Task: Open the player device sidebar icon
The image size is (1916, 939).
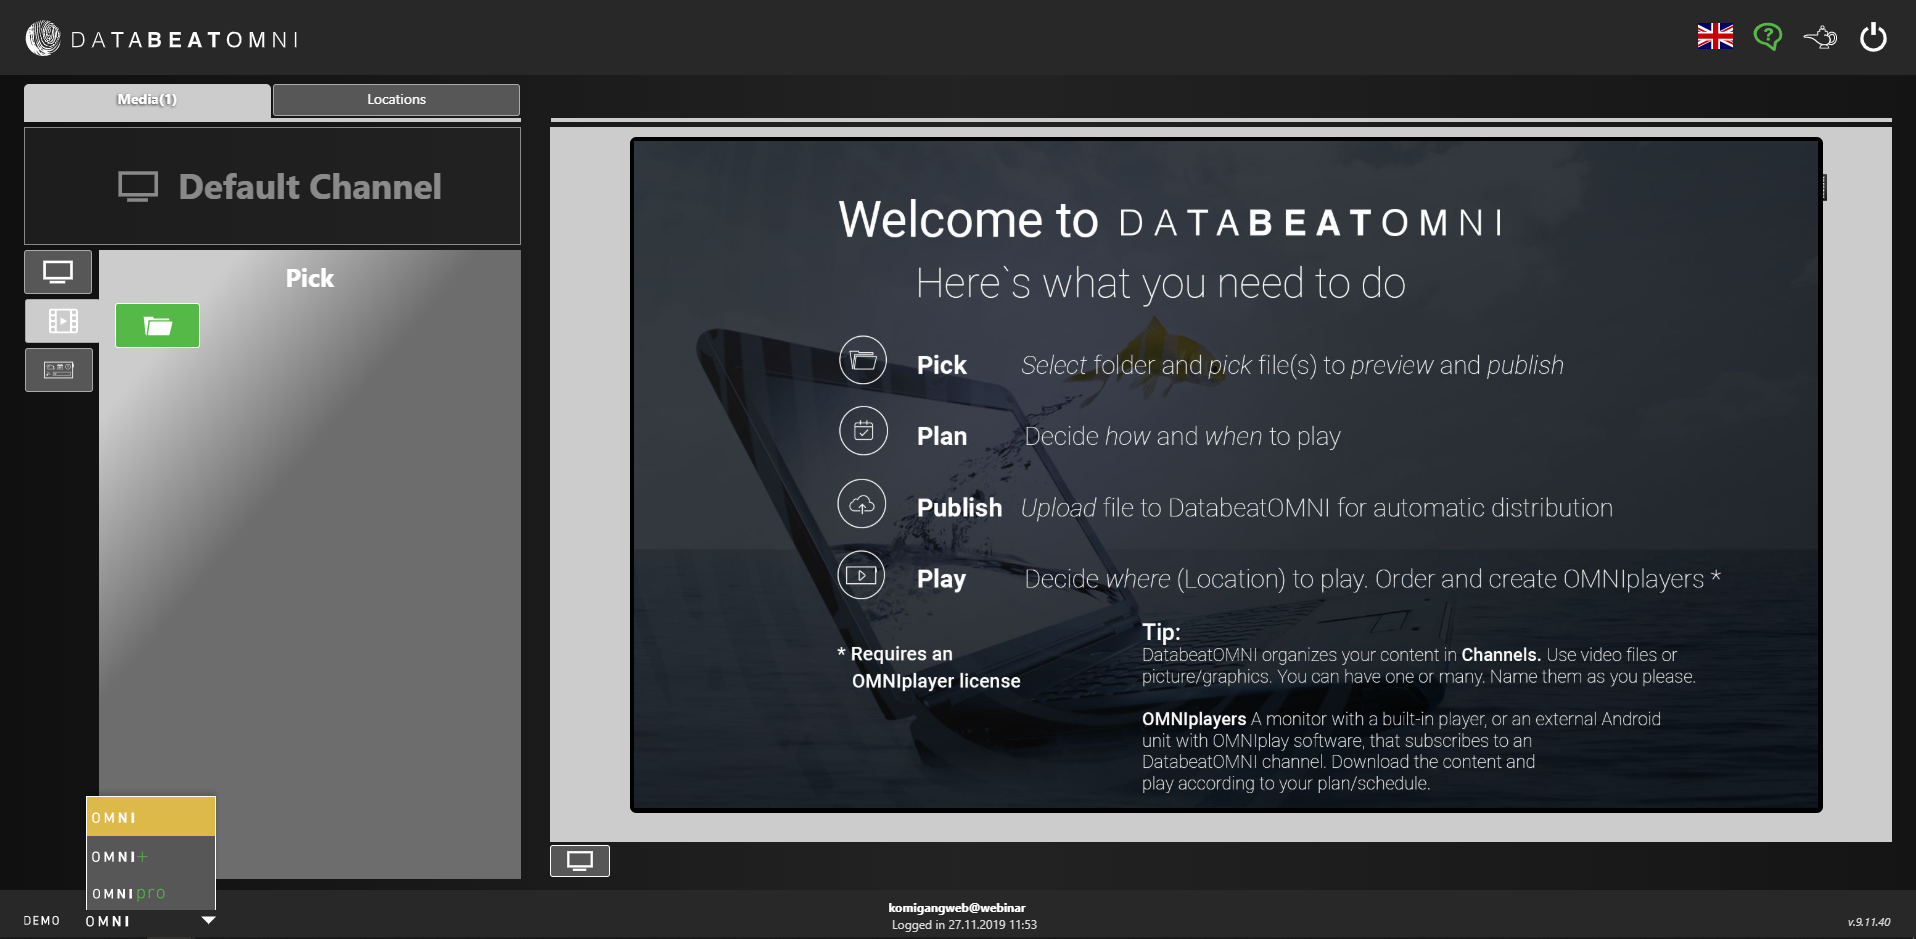Action: pyautogui.click(x=59, y=370)
